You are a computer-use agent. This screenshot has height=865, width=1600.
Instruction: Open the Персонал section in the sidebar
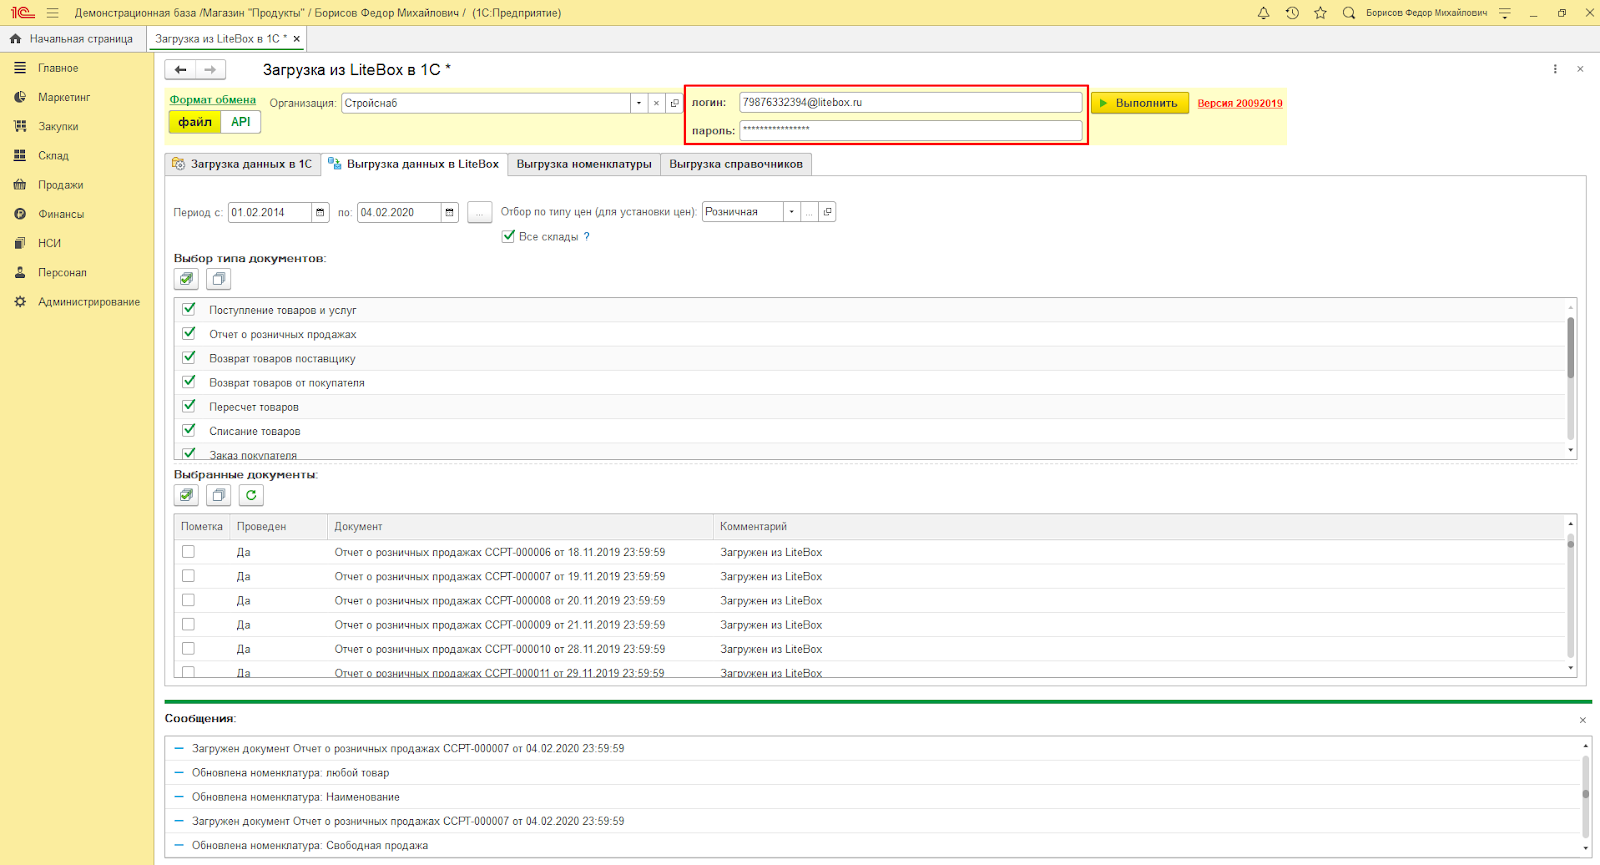tap(62, 272)
